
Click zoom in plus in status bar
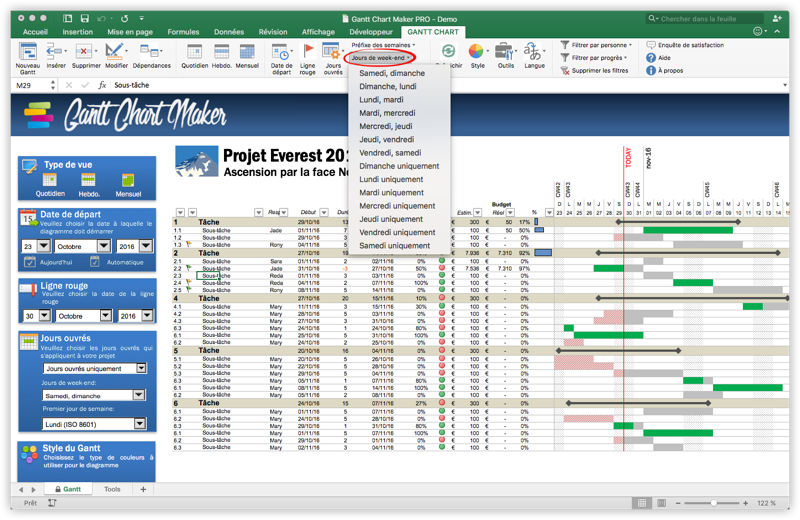tap(745, 503)
